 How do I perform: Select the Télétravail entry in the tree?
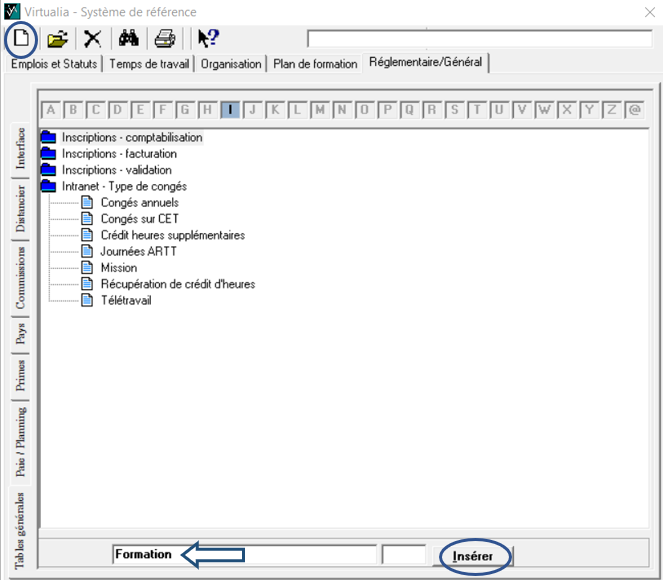point(126,300)
